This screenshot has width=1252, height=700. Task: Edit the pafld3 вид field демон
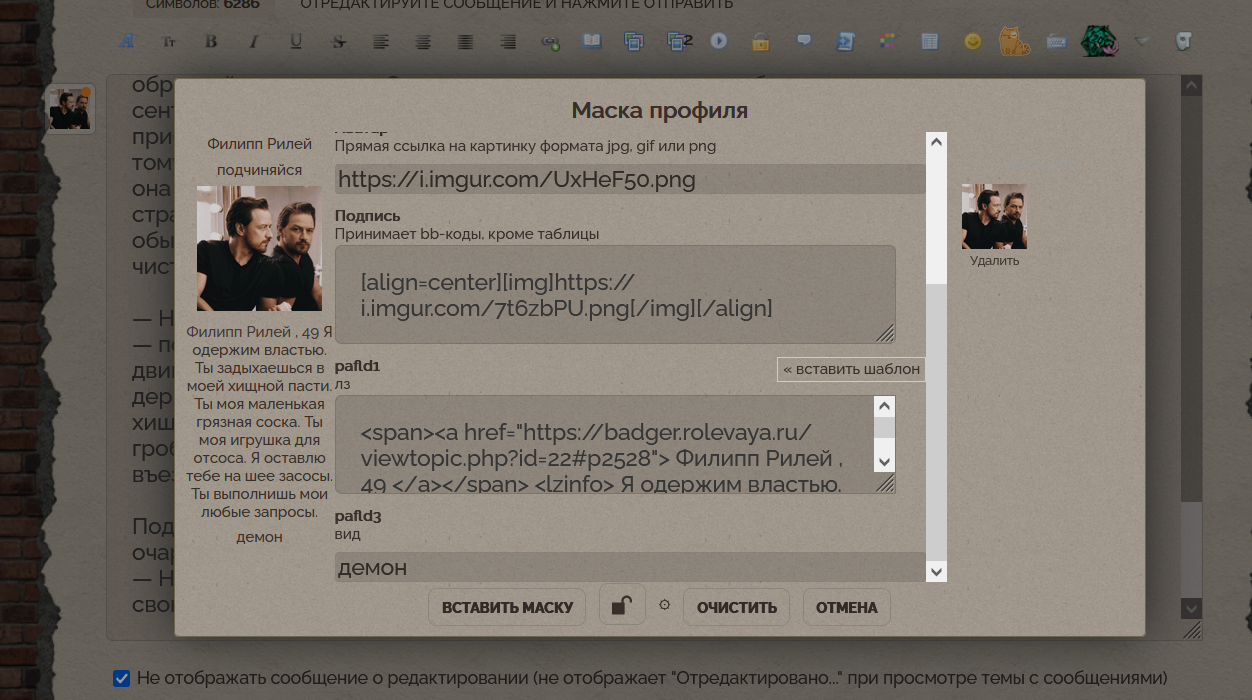pyautogui.click(x=630, y=567)
